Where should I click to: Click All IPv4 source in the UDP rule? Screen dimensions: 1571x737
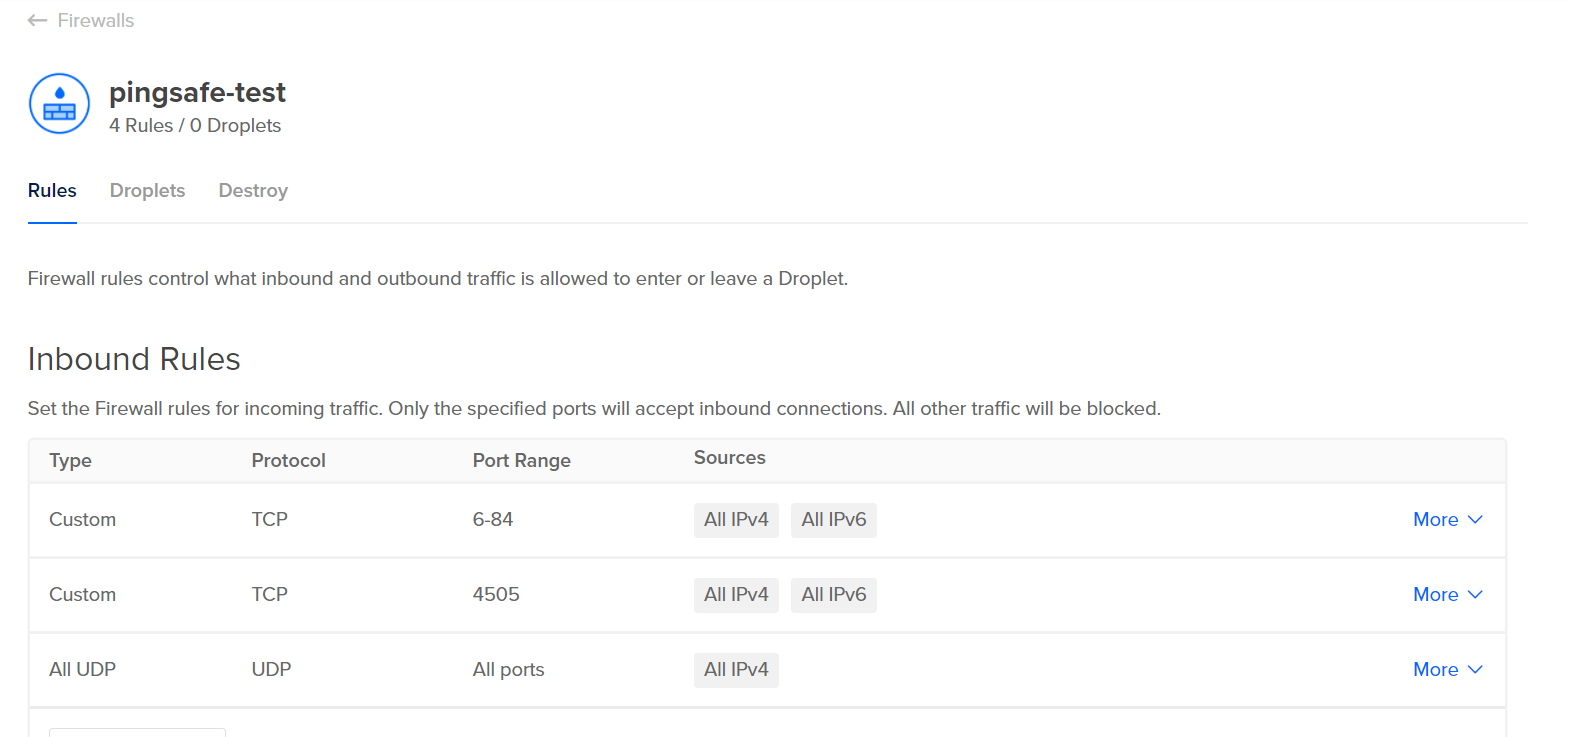(736, 670)
